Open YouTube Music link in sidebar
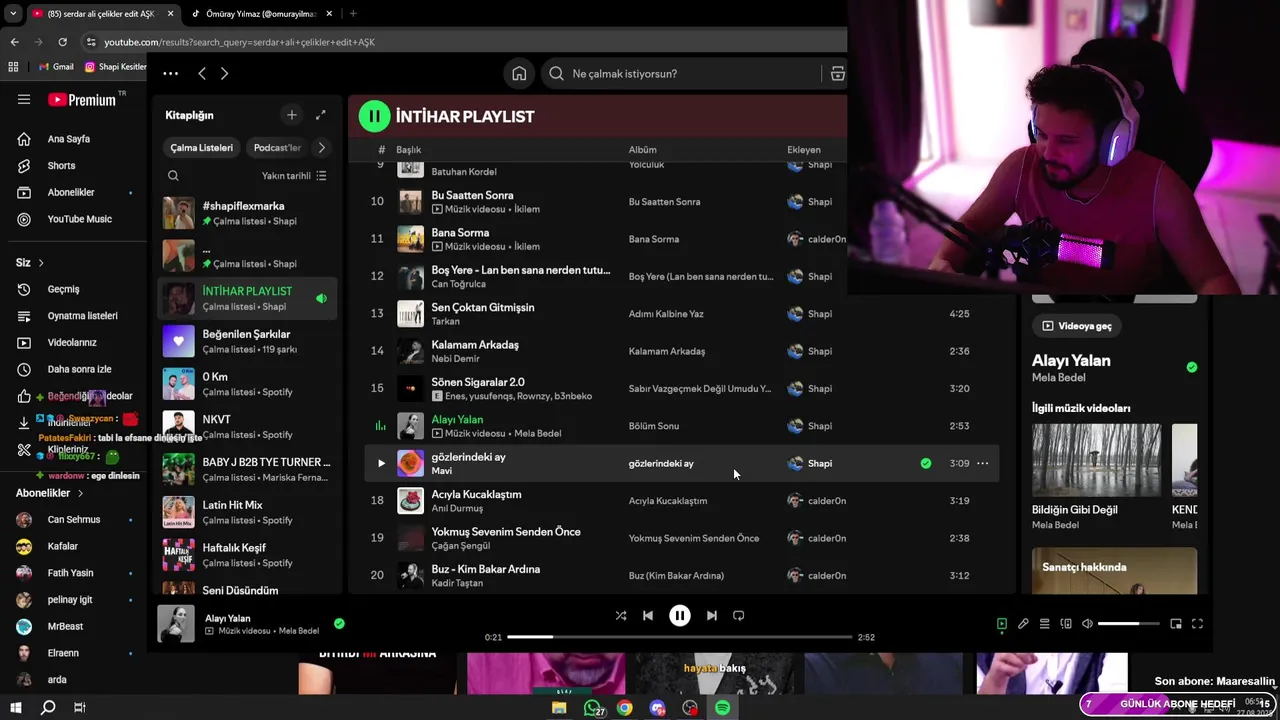Viewport: 1280px width, 720px height. click(79, 219)
